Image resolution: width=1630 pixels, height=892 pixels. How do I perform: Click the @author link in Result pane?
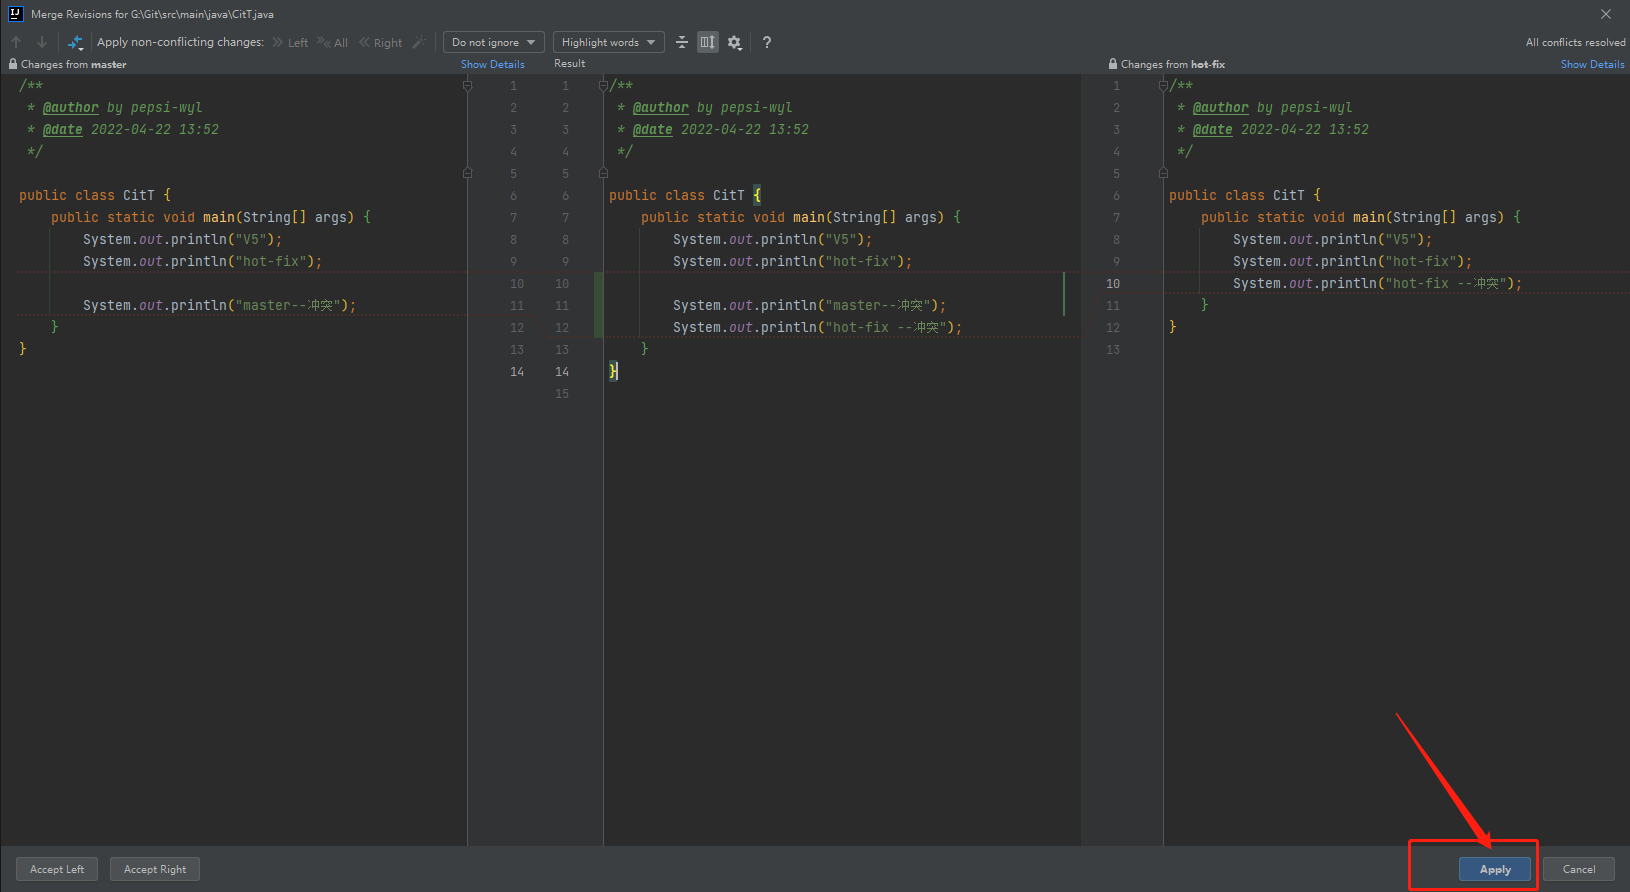(x=661, y=107)
